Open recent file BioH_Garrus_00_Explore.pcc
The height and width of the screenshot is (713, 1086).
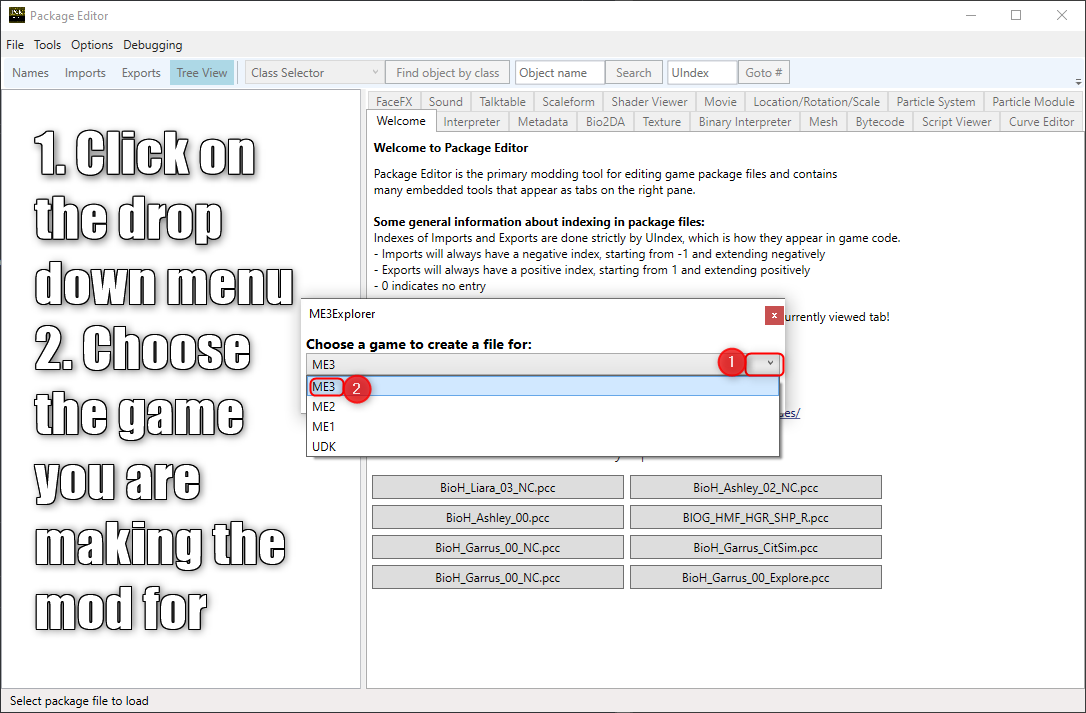tap(756, 577)
